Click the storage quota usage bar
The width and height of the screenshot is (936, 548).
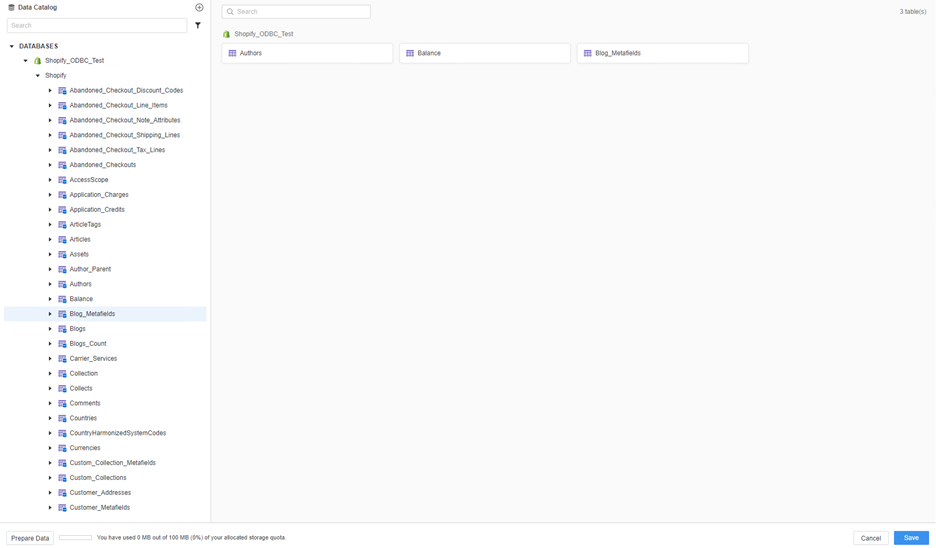[75, 538]
